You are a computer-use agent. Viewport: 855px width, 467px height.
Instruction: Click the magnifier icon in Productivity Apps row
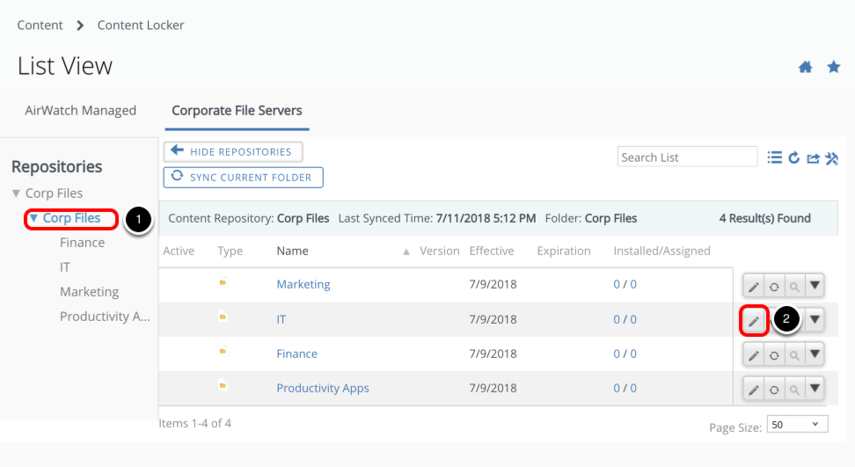coord(792,389)
